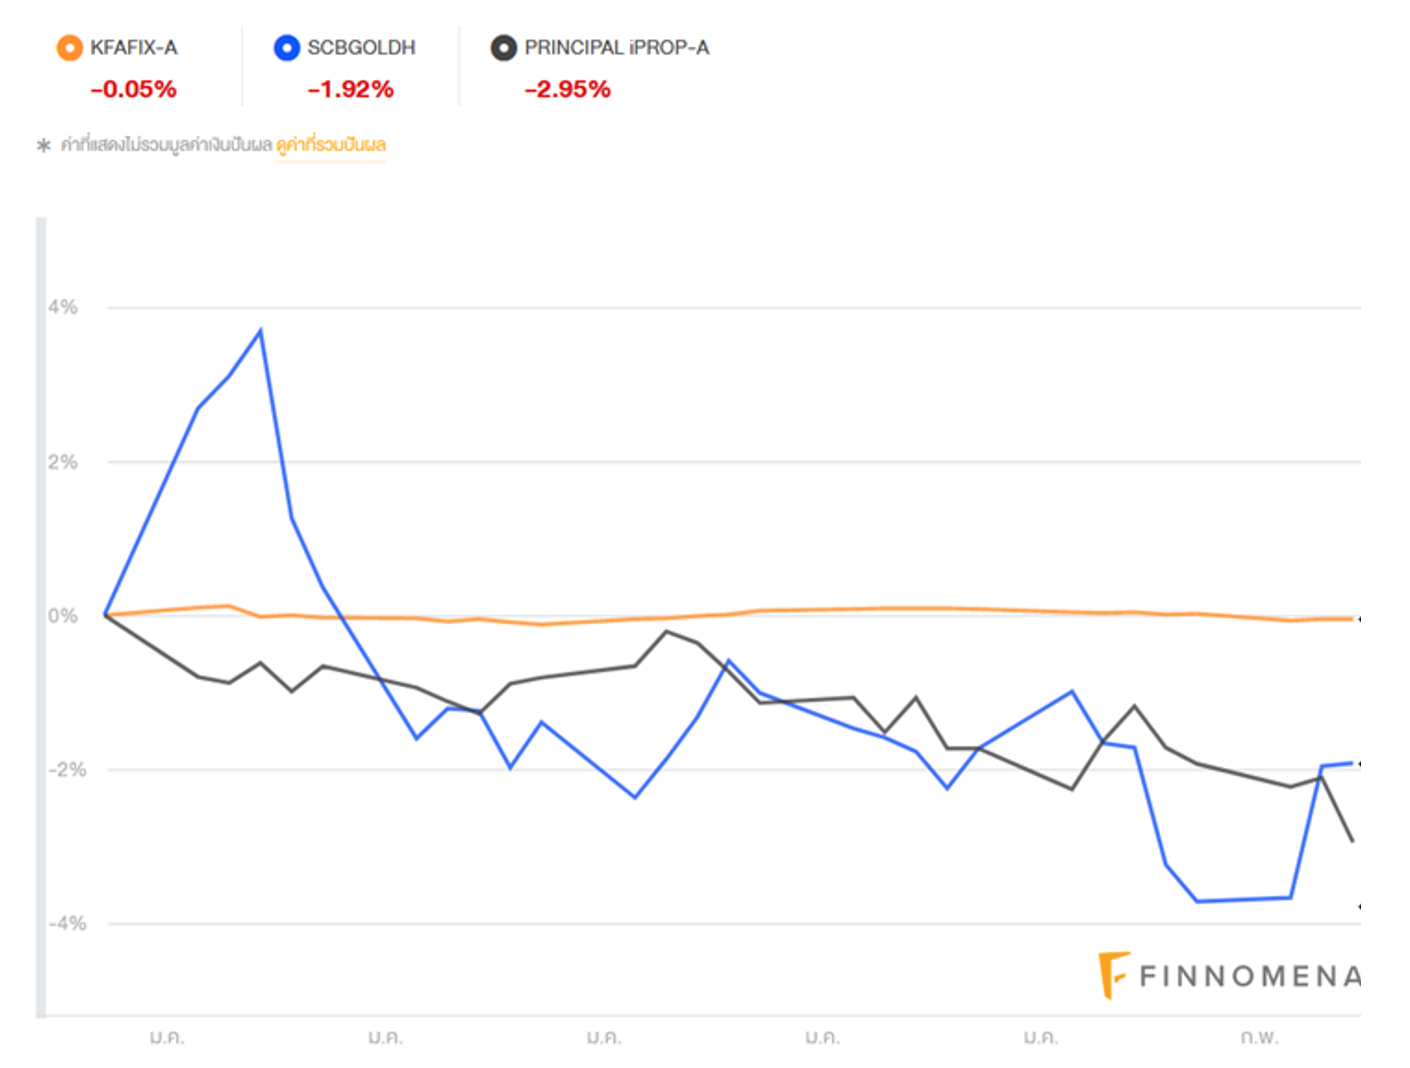Image resolution: width=1410 pixels, height=1068 pixels.
Task: Click the orange KFAFIX-A legend circle
Action: [x=69, y=48]
